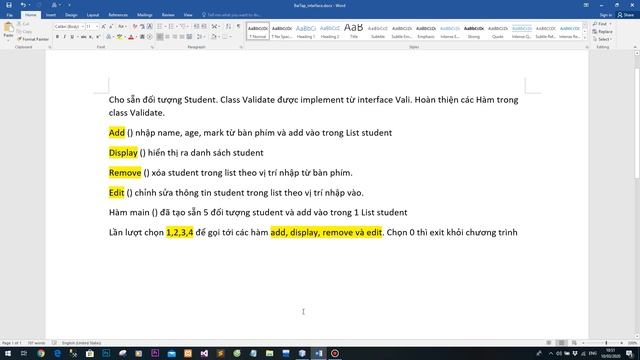Apply red font color

click(131, 37)
